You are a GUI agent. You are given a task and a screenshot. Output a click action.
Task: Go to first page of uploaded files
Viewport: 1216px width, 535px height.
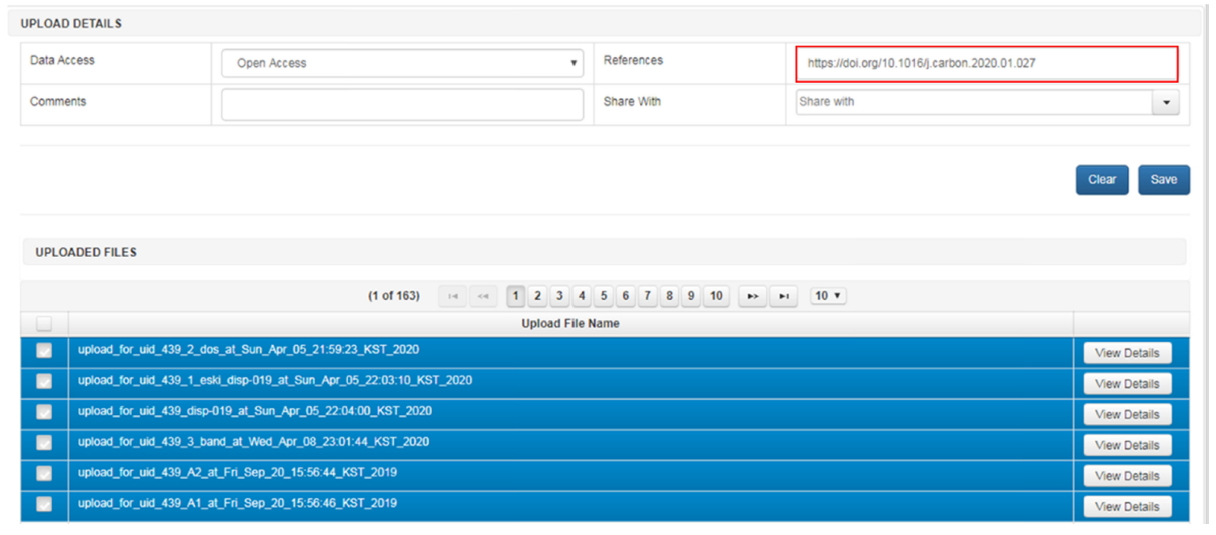coord(454,296)
